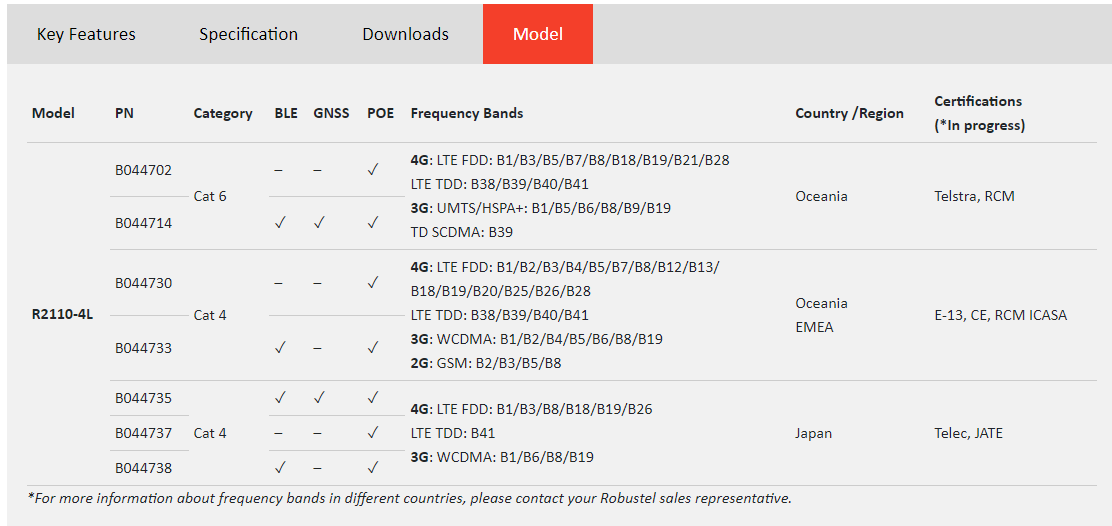Click the POE checkmark in B044730 row
Viewport: 1112px width, 526px height.
372,283
